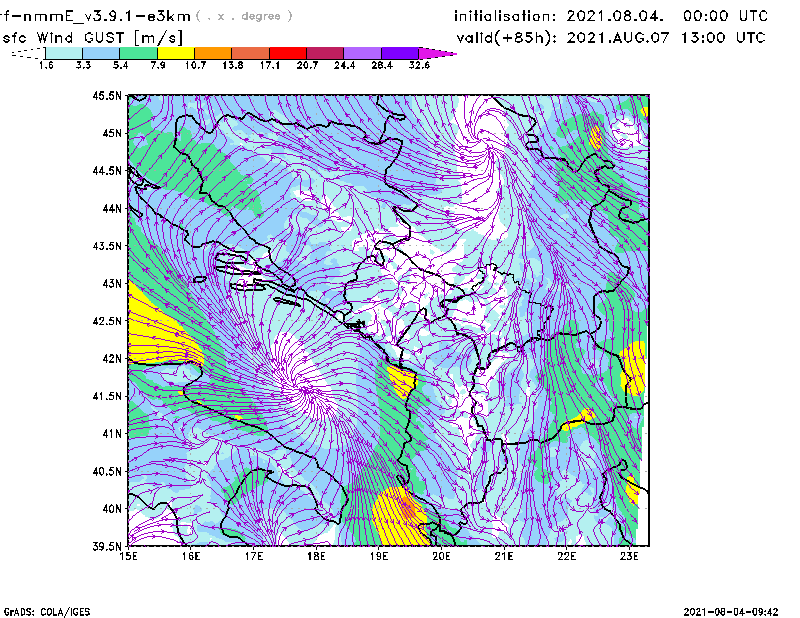This screenshot has width=800, height=618.
Task: Click the legend value 5.4
Action: (x=120, y=65)
